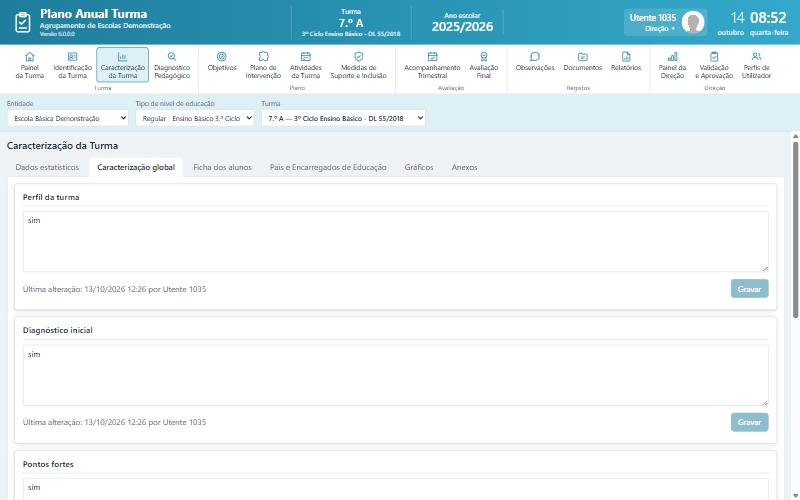Open Relatórios document icon
800x500 pixels.
pos(626,57)
